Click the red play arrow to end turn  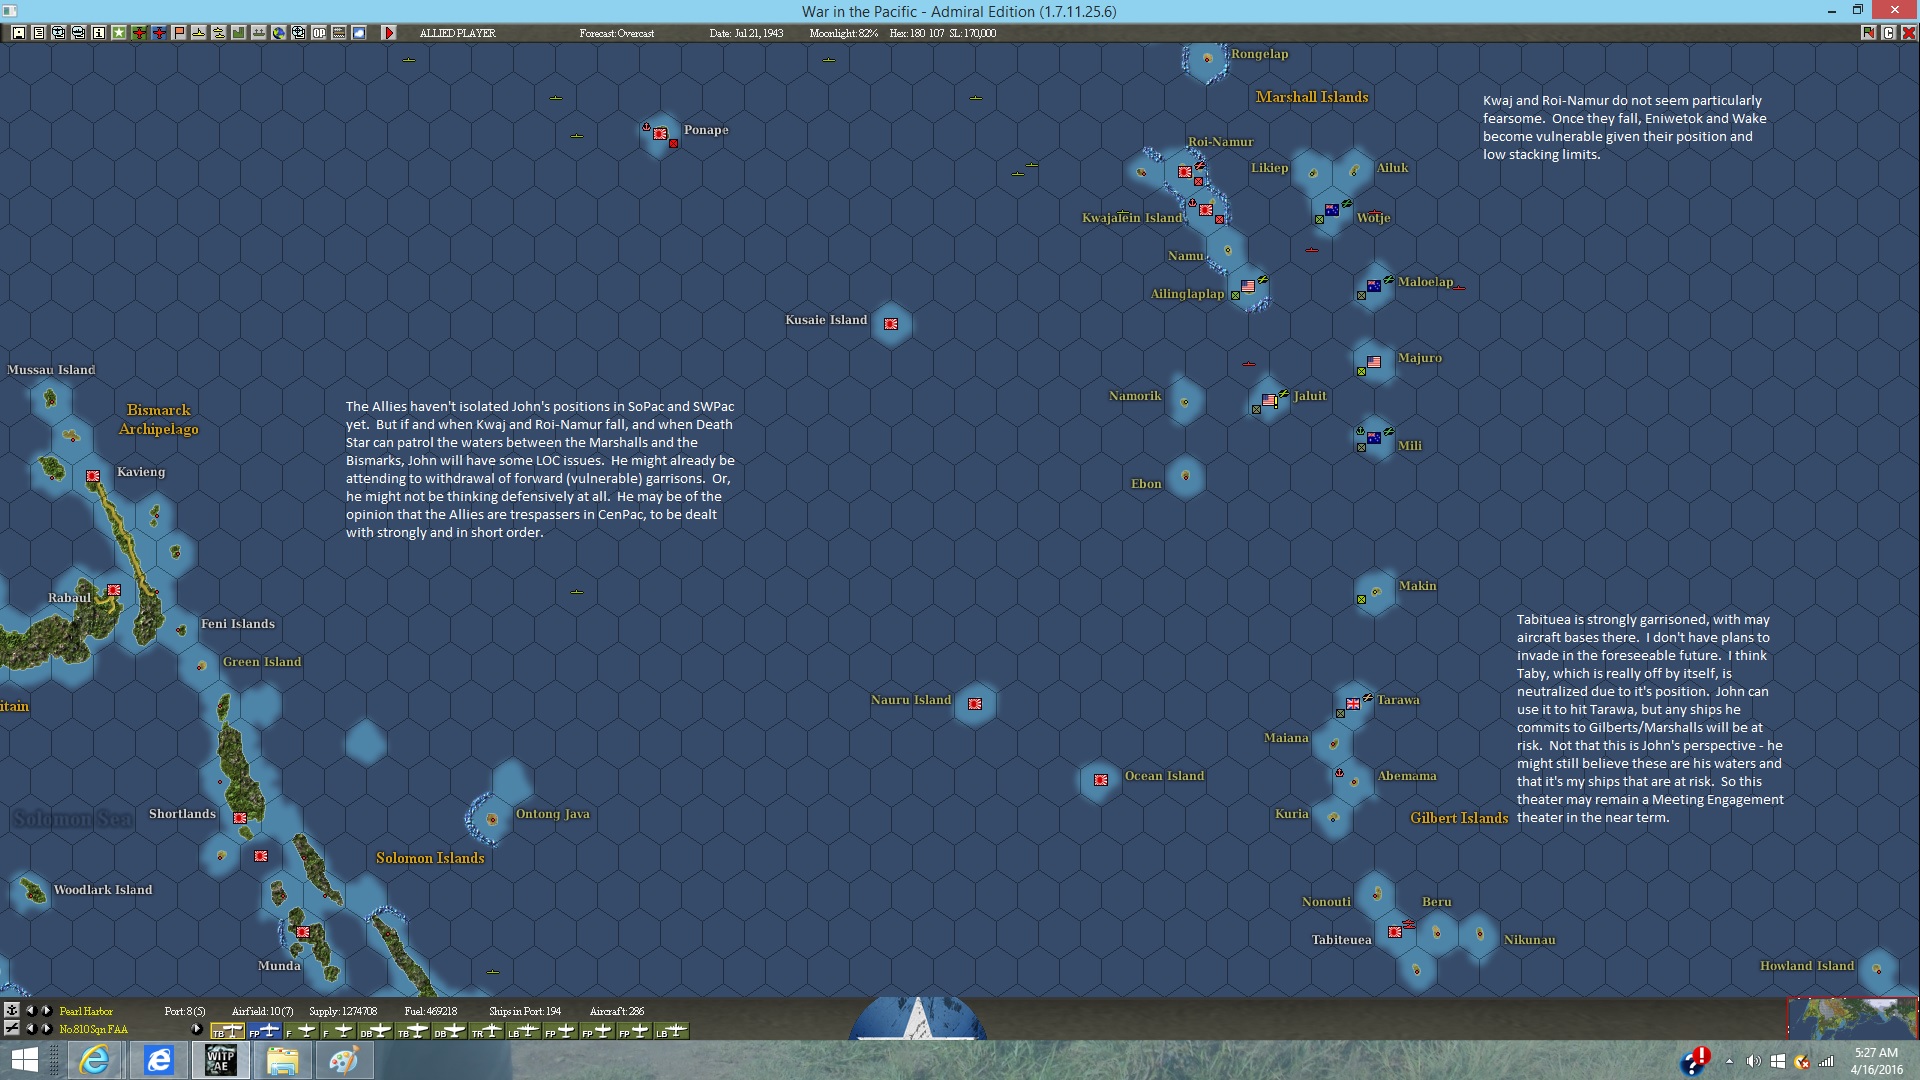pos(389,33)
